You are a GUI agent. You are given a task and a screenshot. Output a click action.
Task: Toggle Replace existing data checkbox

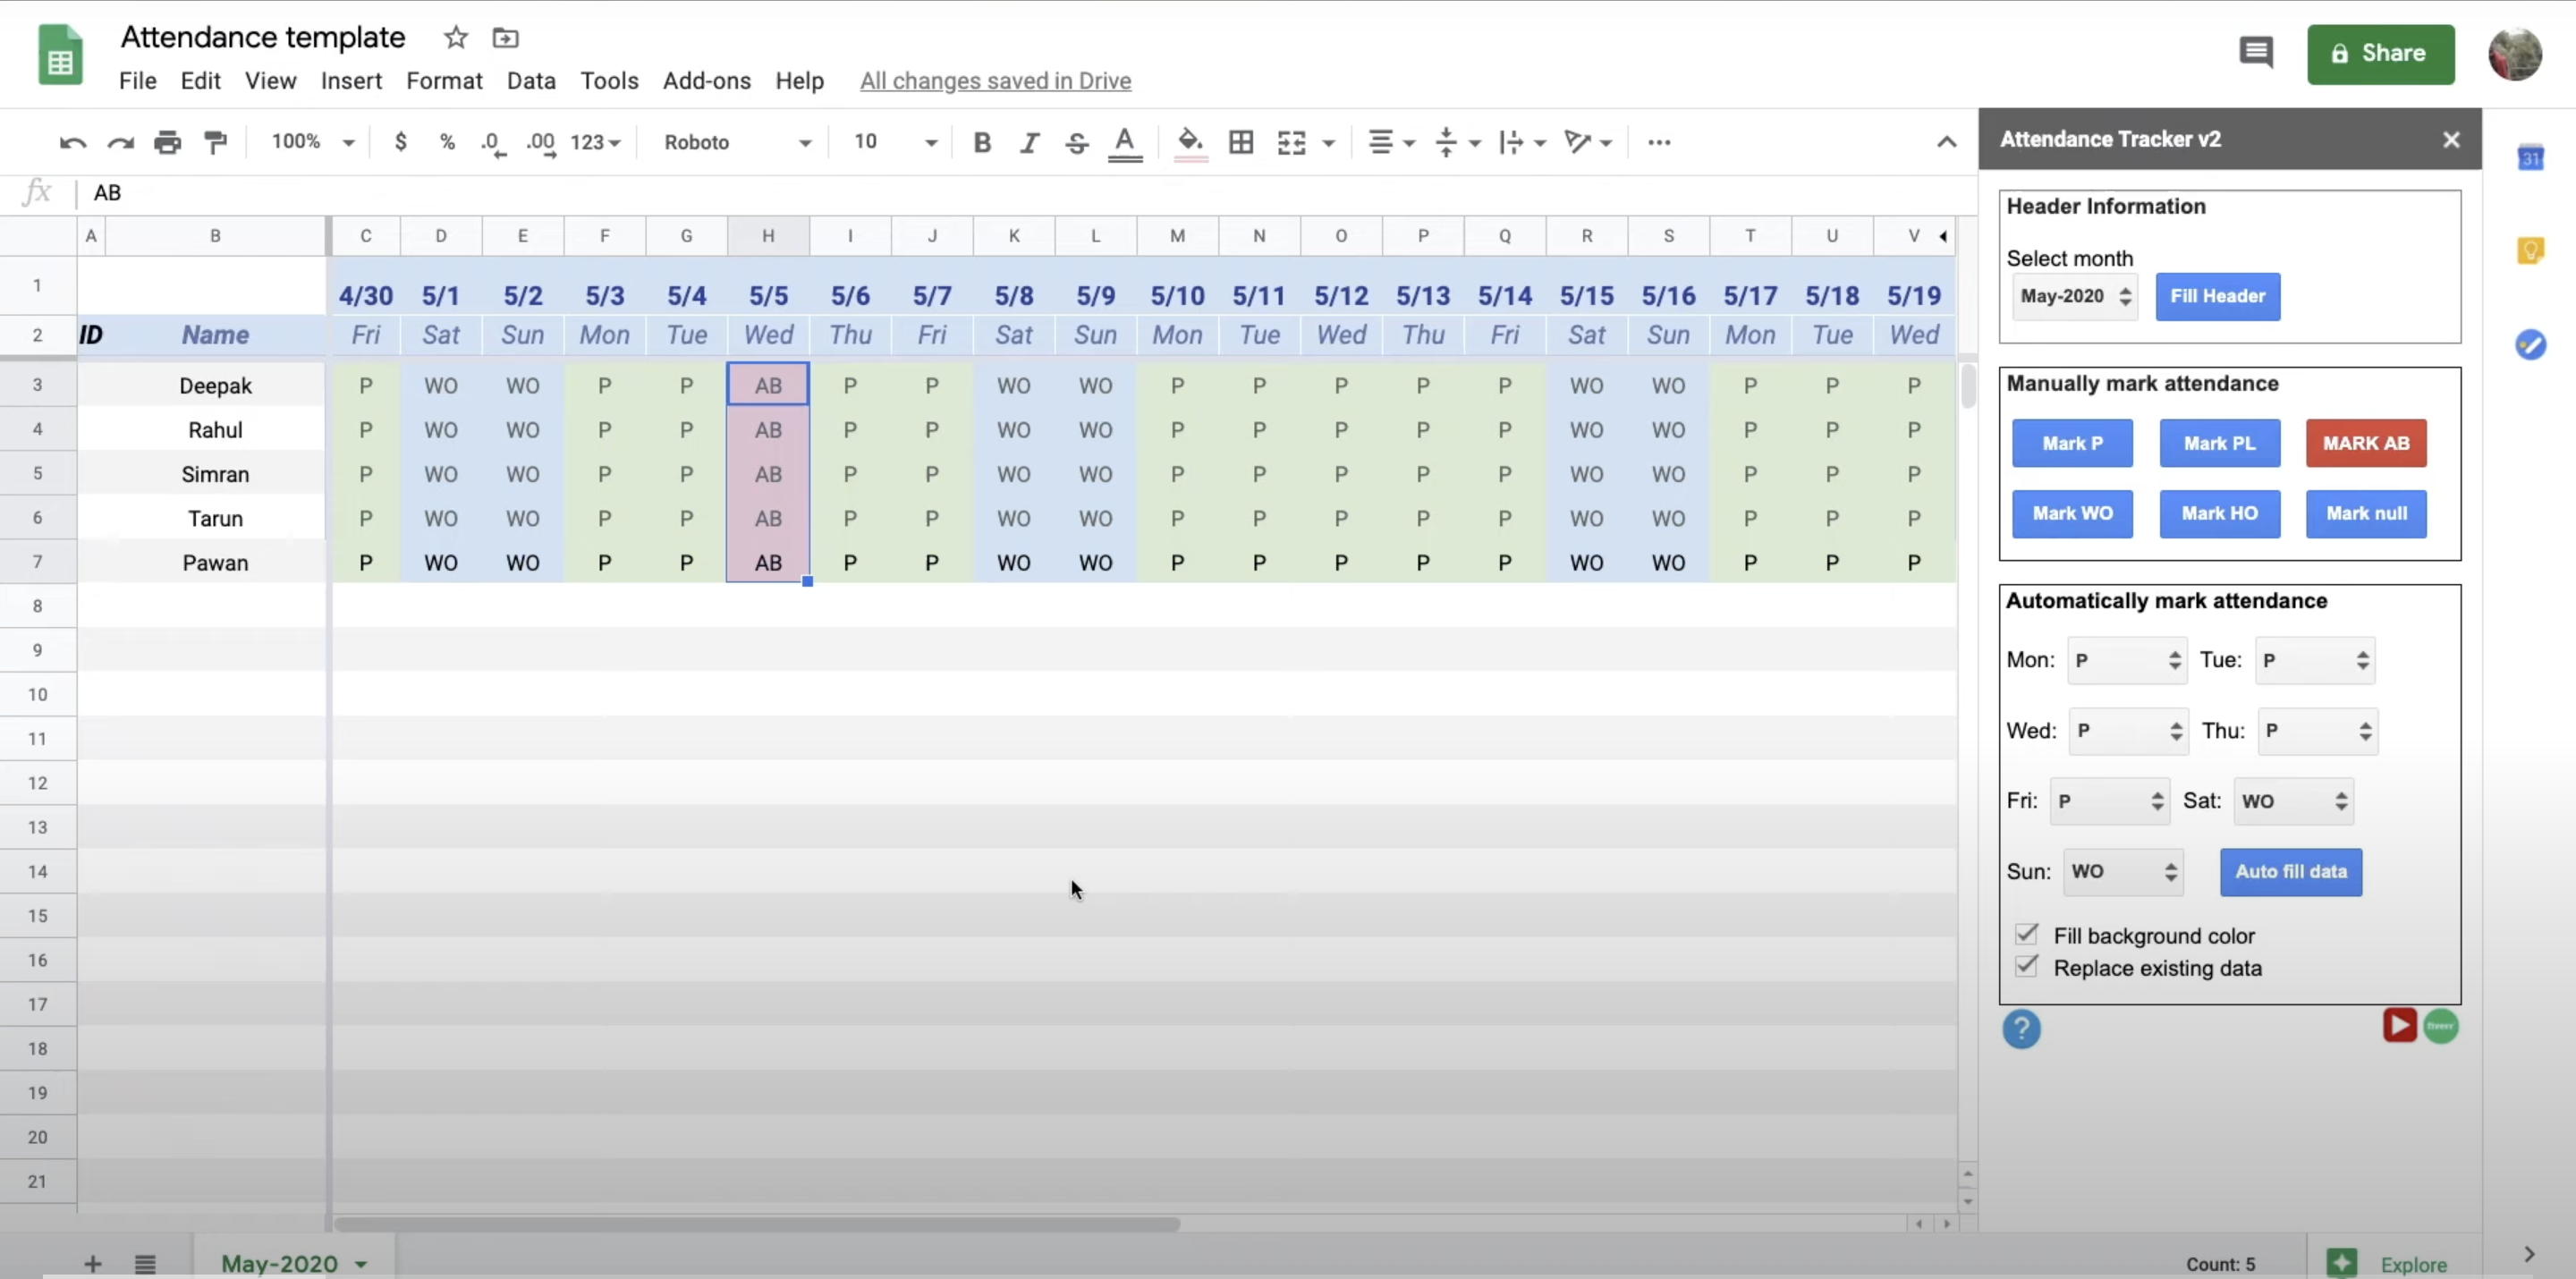pyautogui.click(x=2026, y=966)
